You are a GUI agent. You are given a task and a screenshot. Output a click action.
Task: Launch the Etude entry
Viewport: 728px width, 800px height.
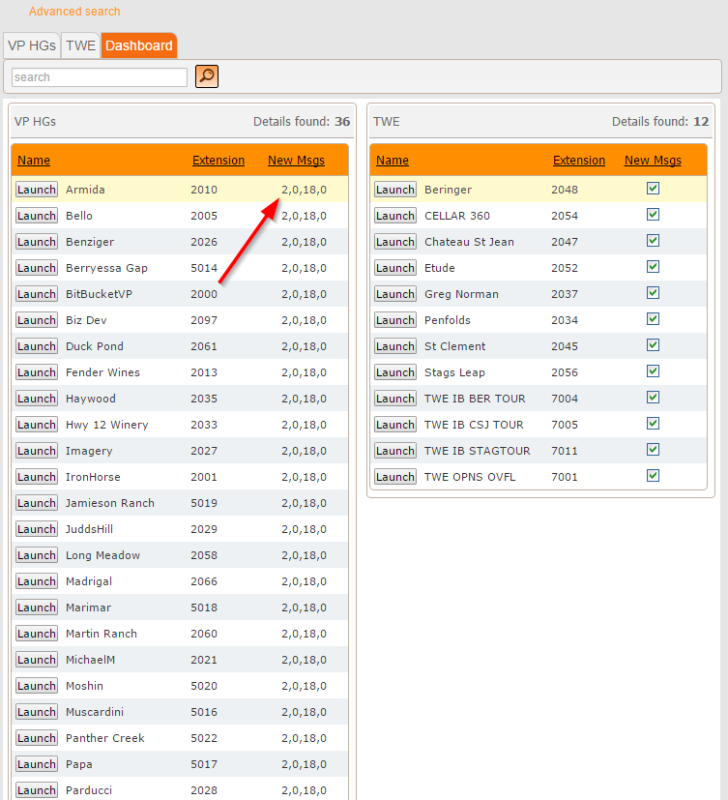click(x=395, y=268)
